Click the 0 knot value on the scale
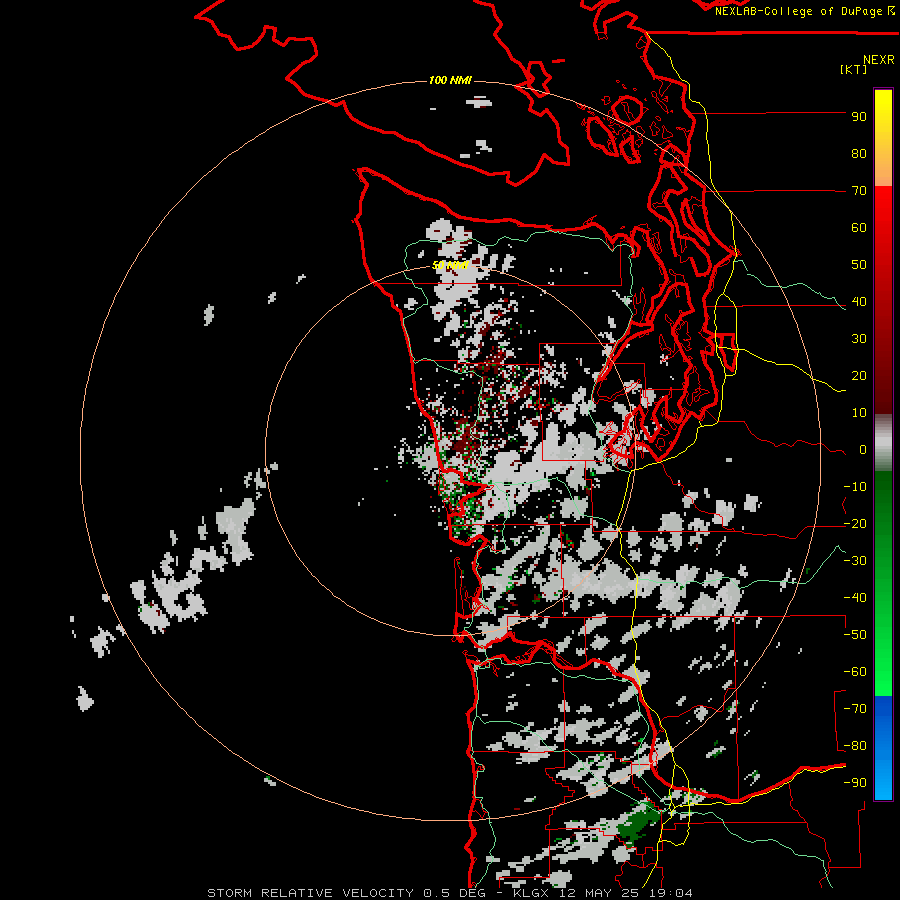Image resolution: width=900 pixels, height=900 pixels. (863, 450)
